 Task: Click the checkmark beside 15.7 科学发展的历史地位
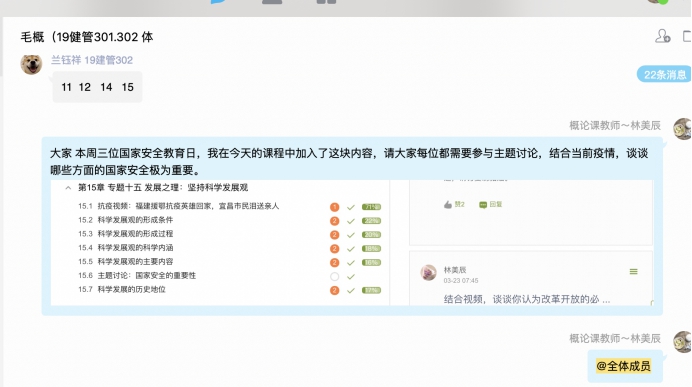[351, 290]
